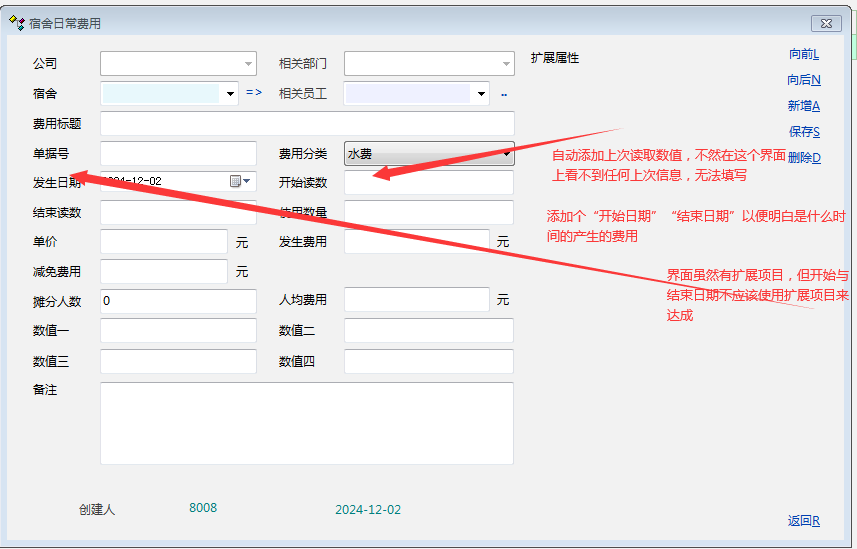Viewport: 857px width, 549px height.
Task: Select the 单价 input field
Action: 164,242
